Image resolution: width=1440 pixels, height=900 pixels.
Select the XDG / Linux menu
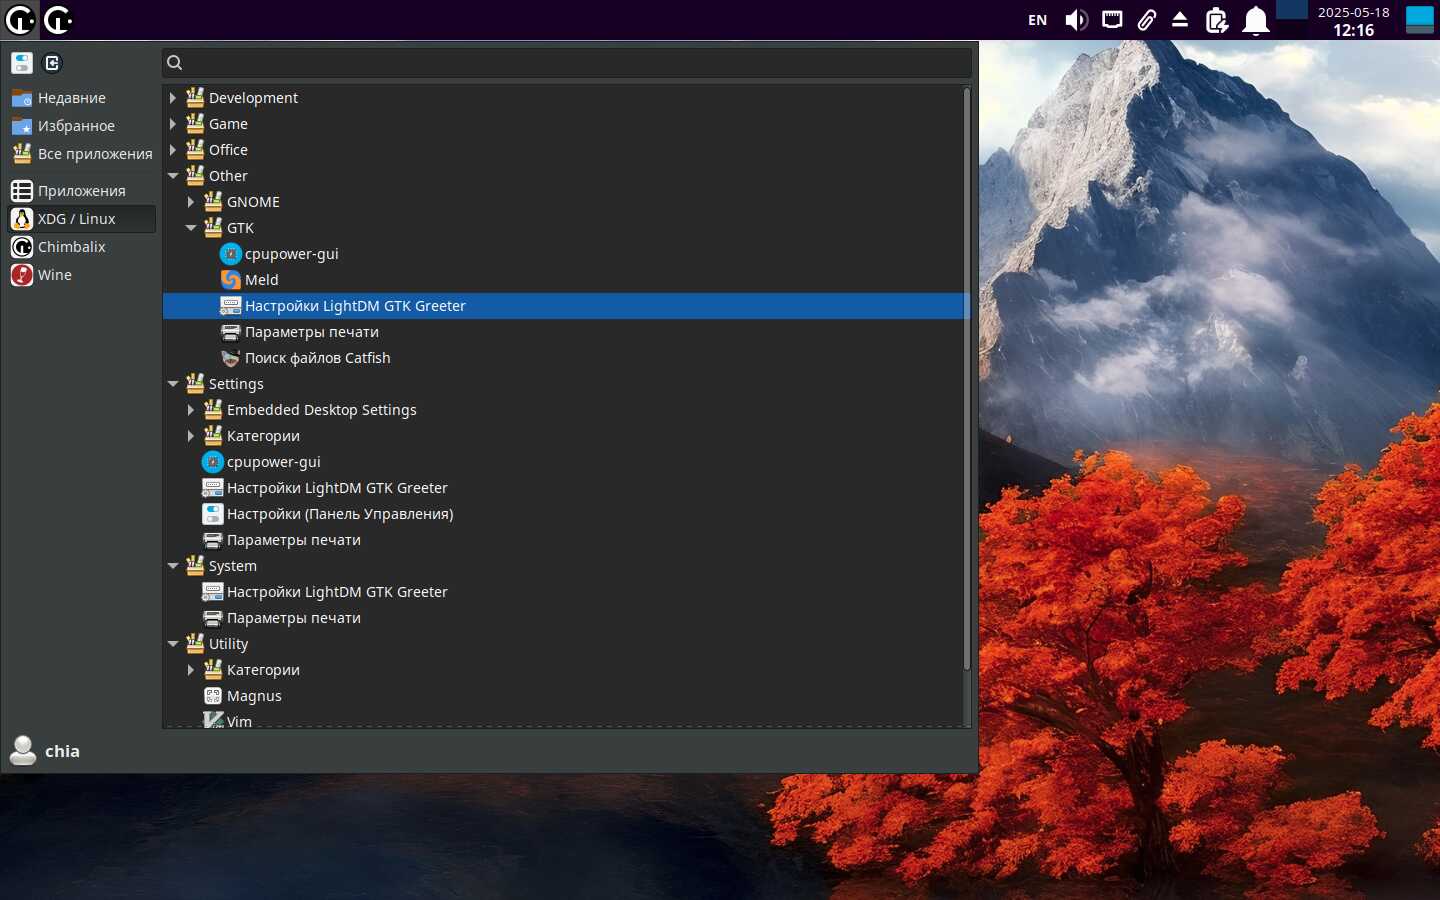click(x=80, y=219)
